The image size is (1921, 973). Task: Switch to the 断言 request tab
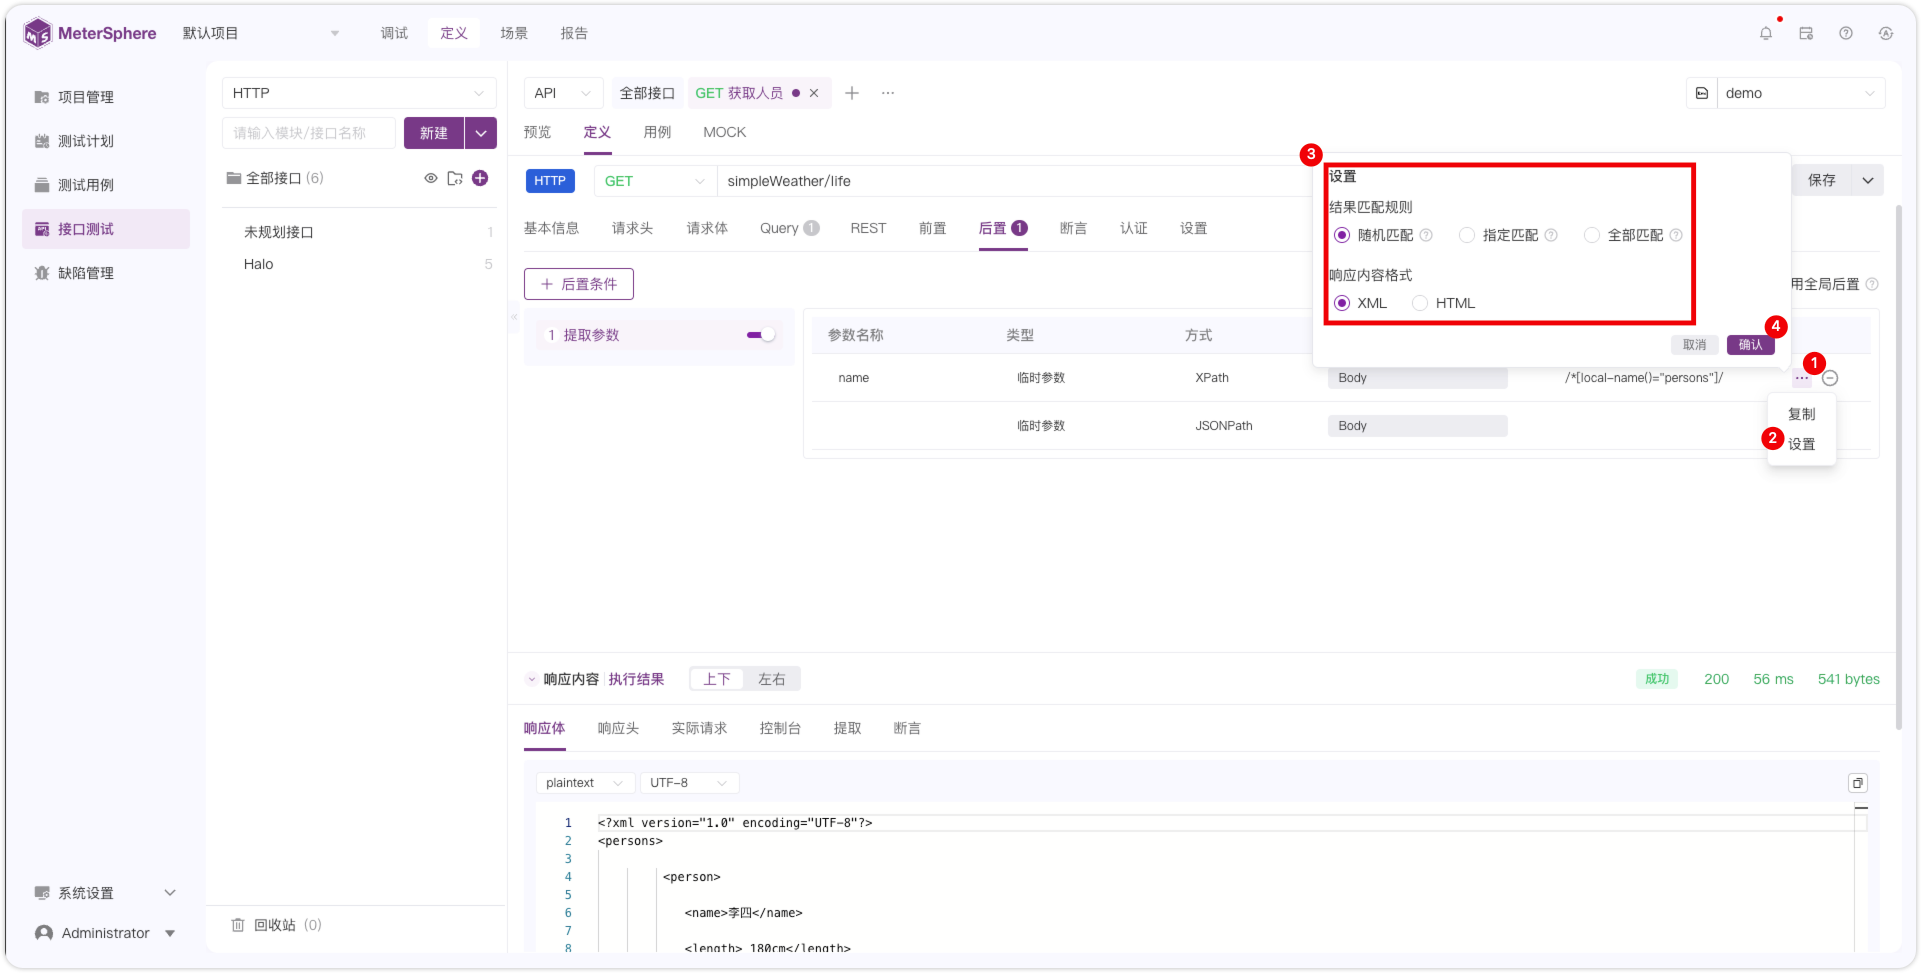pyautogui.click(x=1073, y=228)
